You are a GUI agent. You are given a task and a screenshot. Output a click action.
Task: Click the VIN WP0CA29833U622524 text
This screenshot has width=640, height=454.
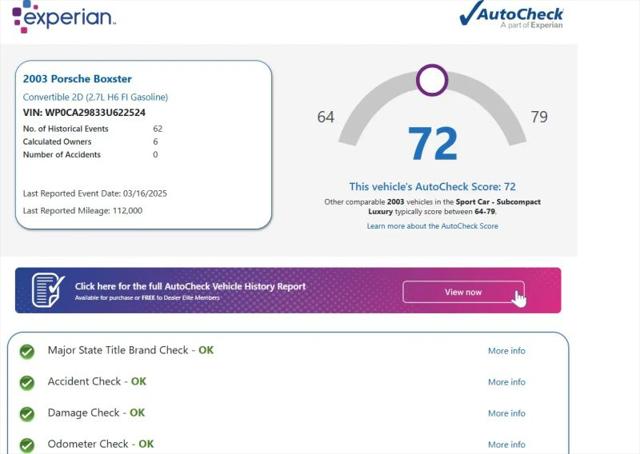(84, 113)
